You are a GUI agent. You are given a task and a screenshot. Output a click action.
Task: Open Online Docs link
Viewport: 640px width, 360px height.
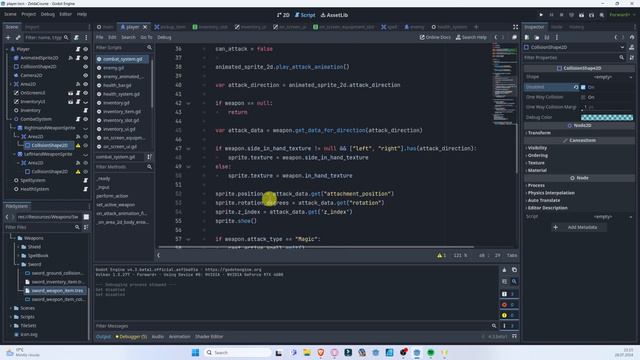click(435, 38)
